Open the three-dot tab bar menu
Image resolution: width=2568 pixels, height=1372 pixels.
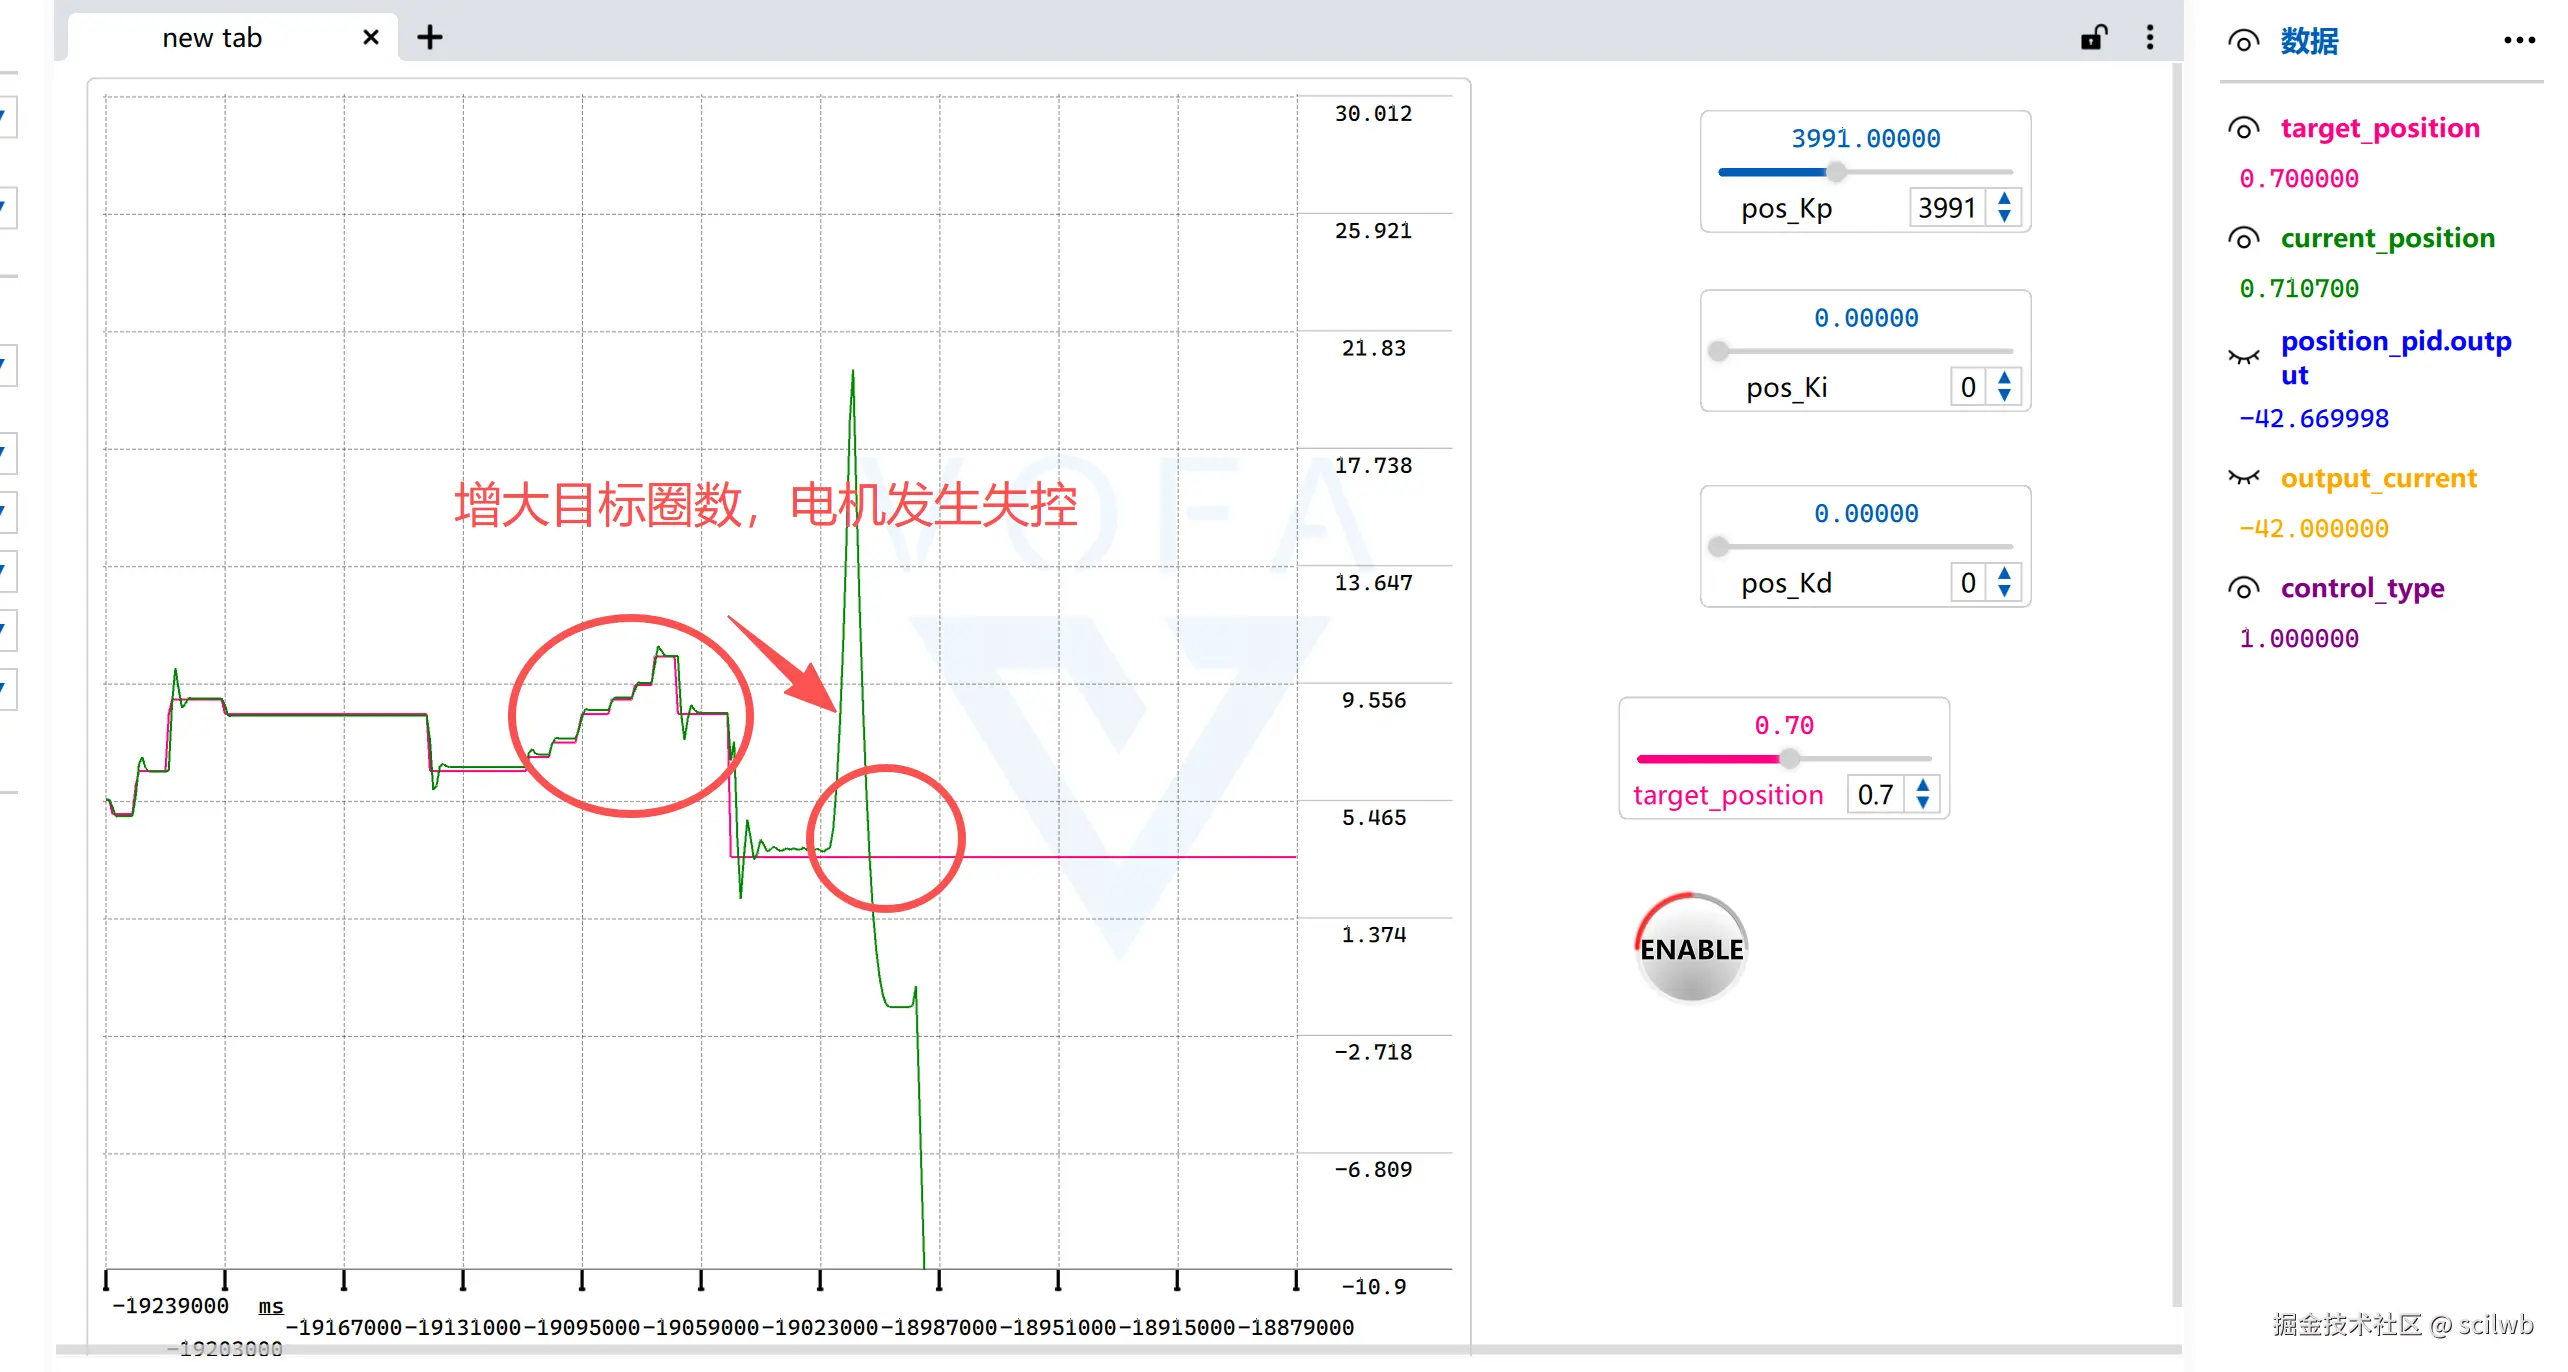(2149, 38)
